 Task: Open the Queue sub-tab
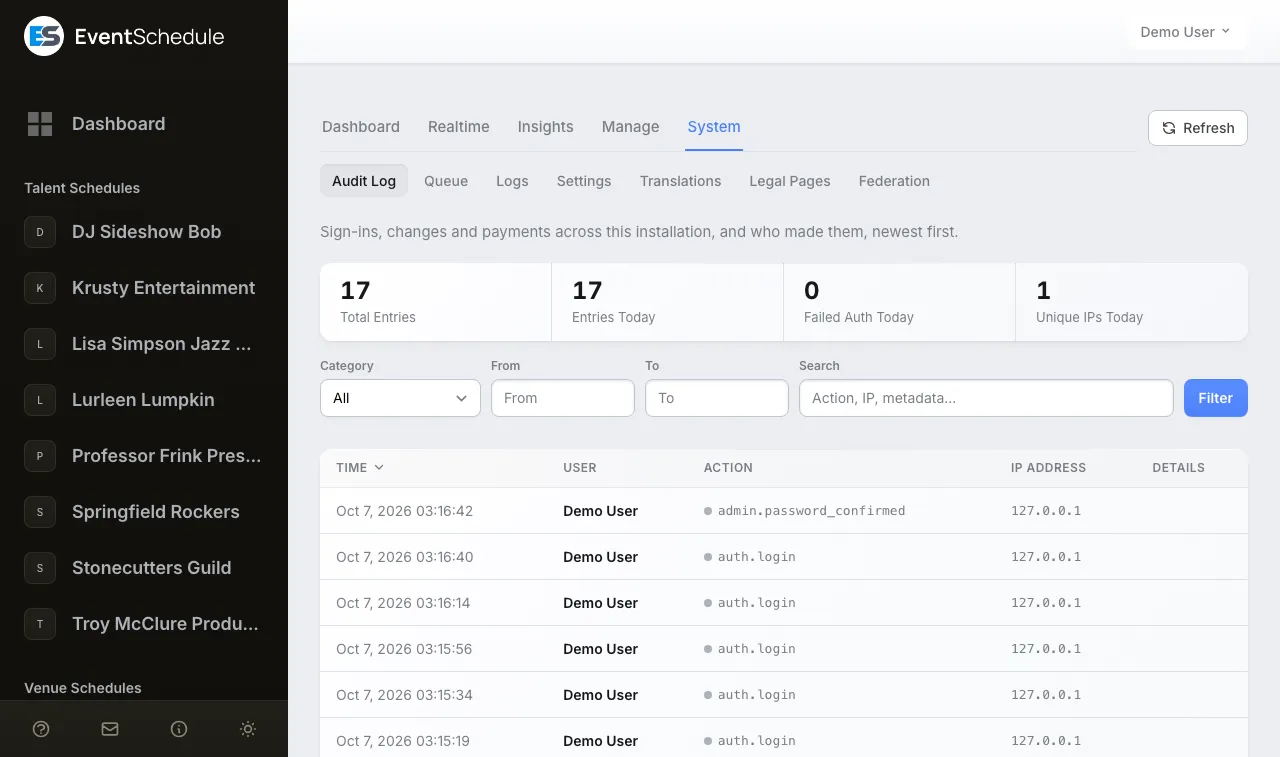(x=446, y=181)
